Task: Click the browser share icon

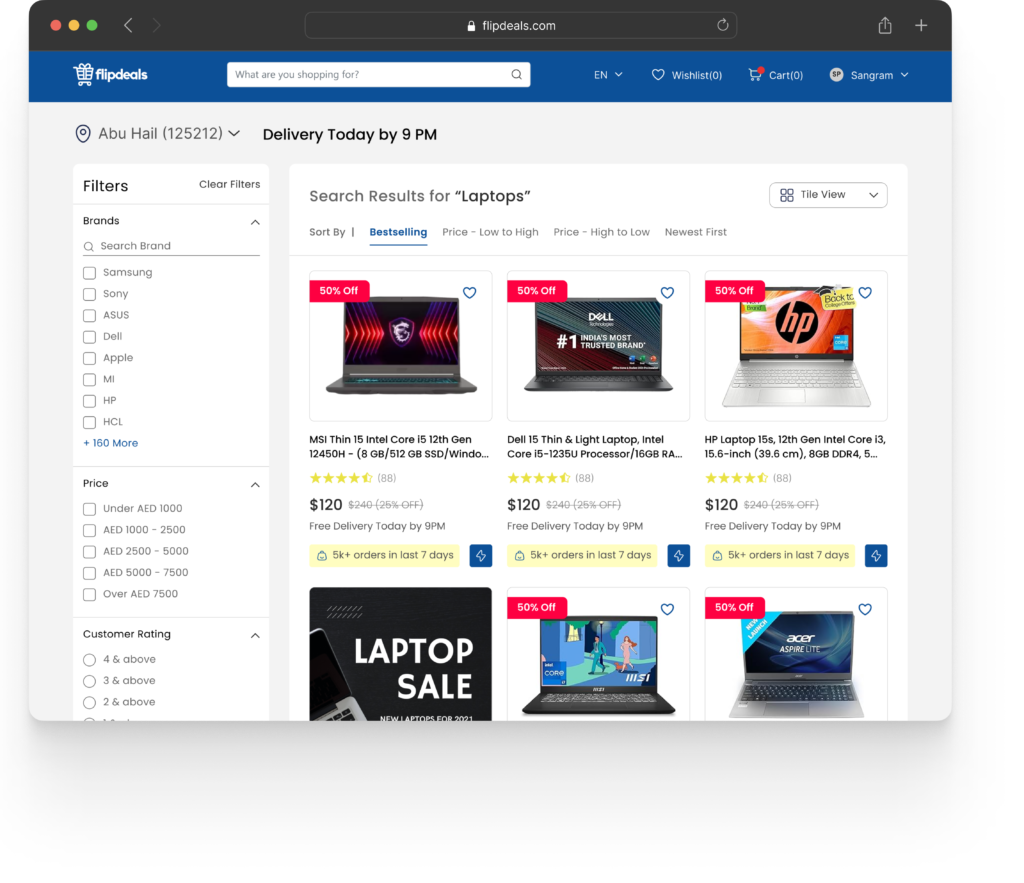Action: [x=885, y=25]
